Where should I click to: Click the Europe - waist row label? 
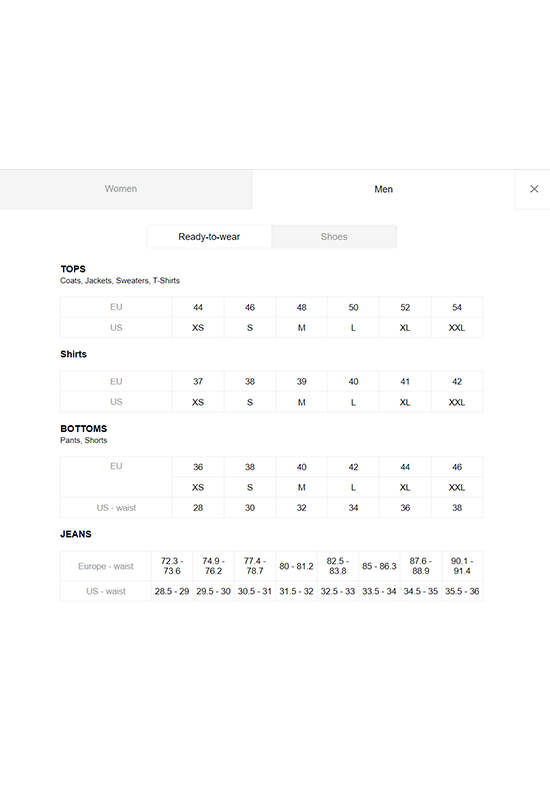tap(106, 566)
